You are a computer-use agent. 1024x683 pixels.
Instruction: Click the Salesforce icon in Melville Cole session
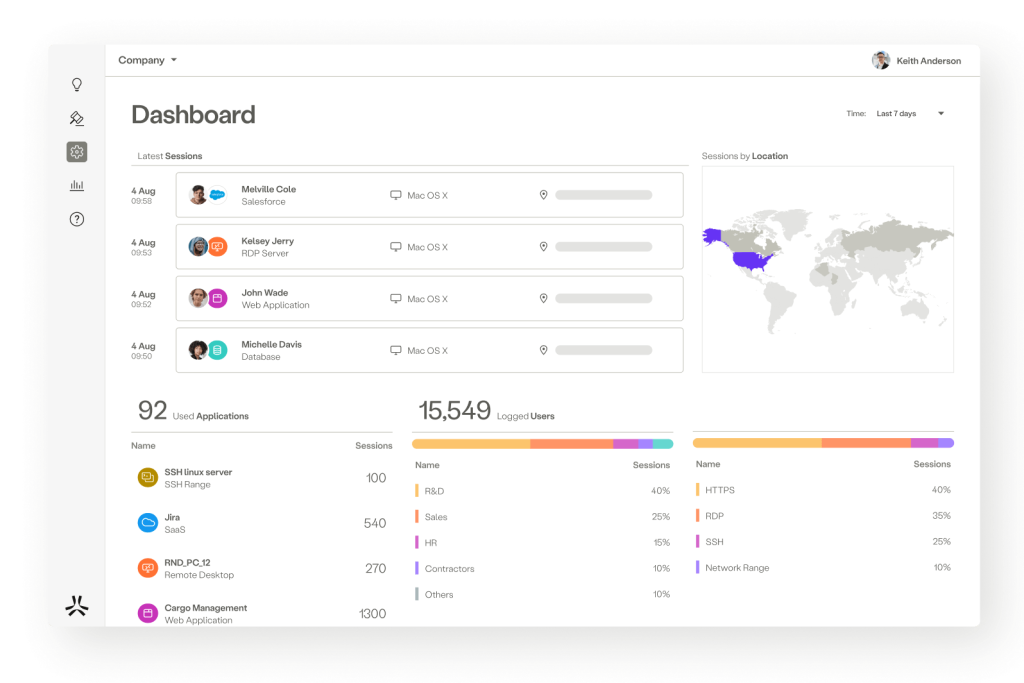[218, 195]
